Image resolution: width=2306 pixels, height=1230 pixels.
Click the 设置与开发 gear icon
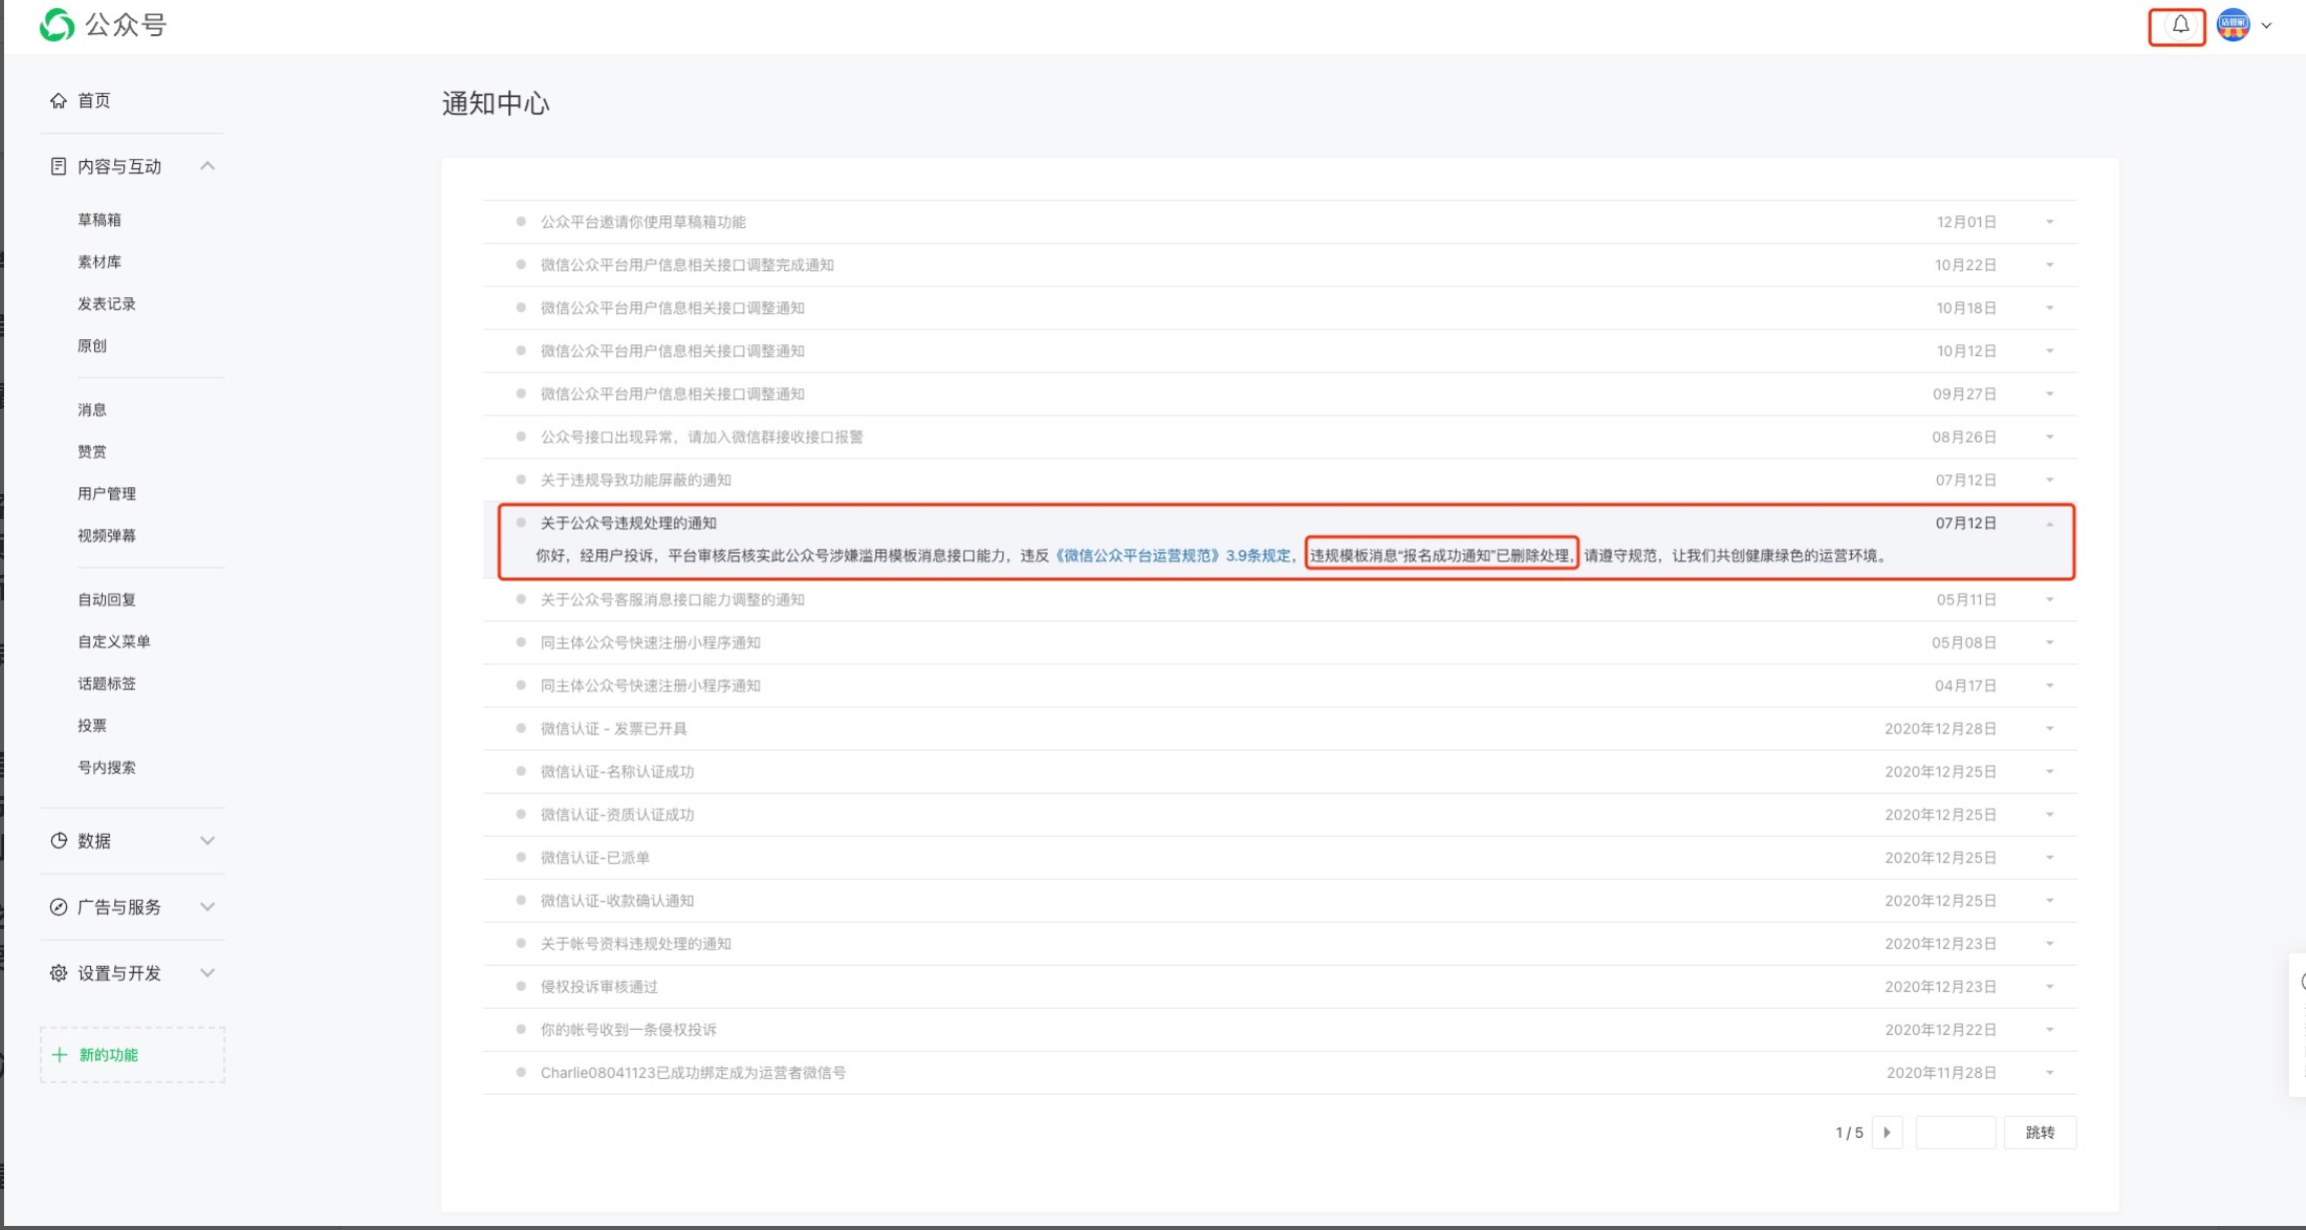point(58,973)
